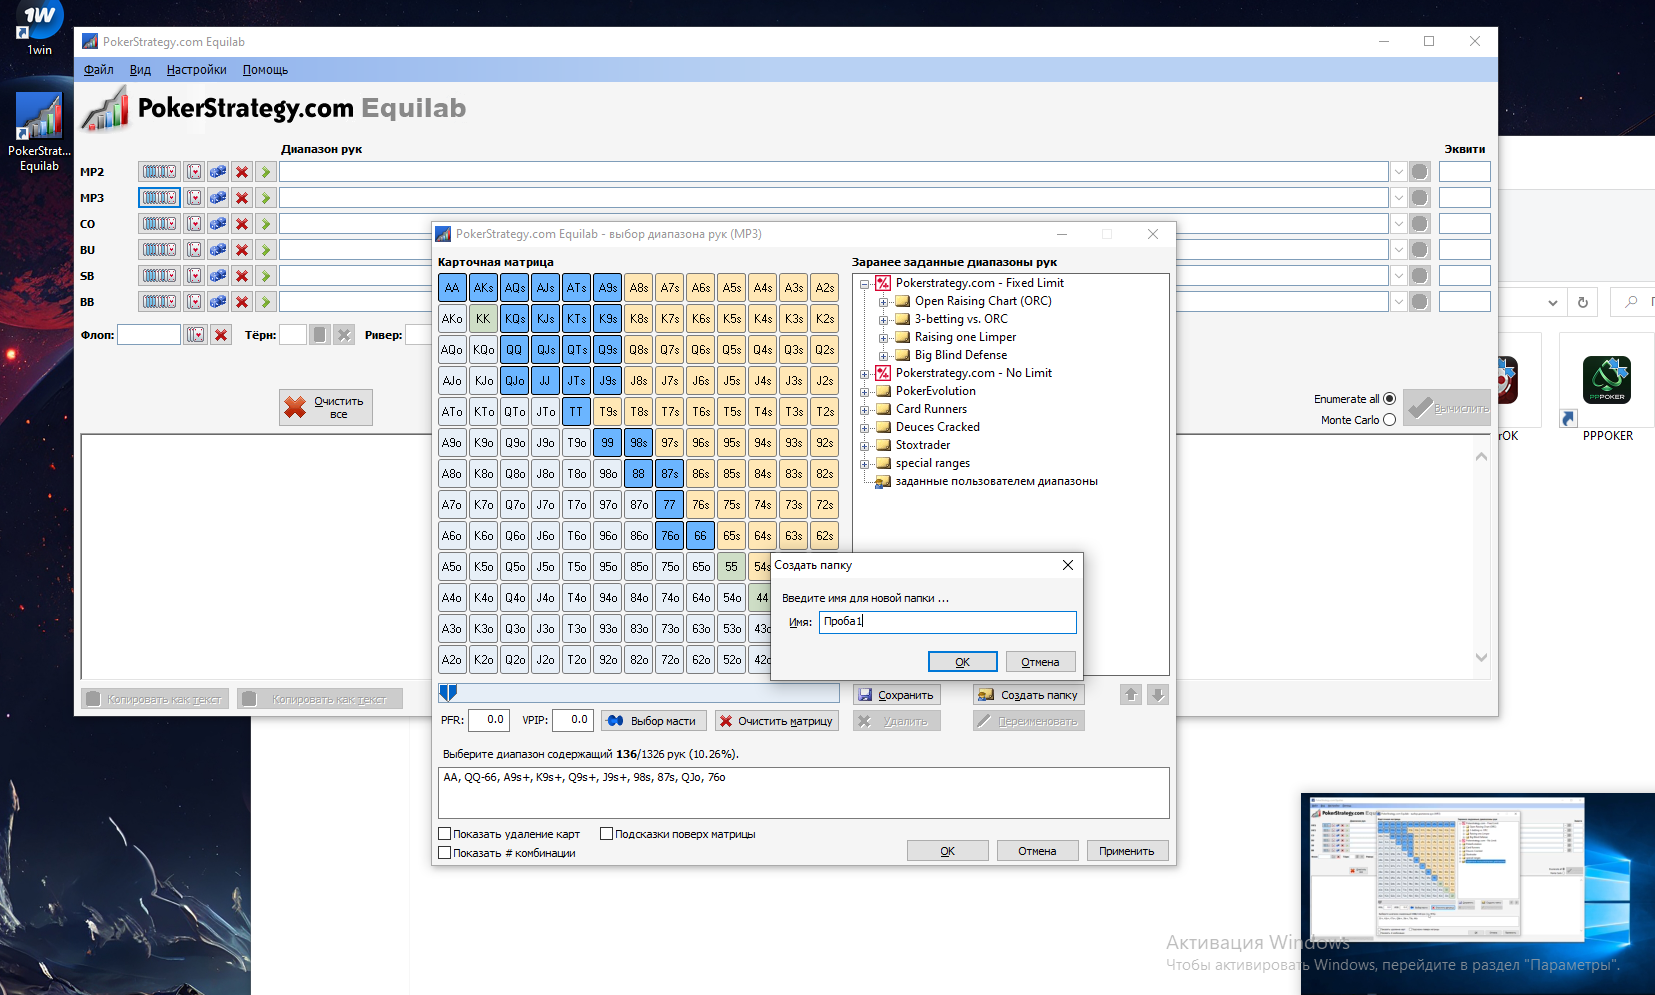Move range down with arrow icon
The width and height of the screenshot is (1655, 995).
(1158, 695)
